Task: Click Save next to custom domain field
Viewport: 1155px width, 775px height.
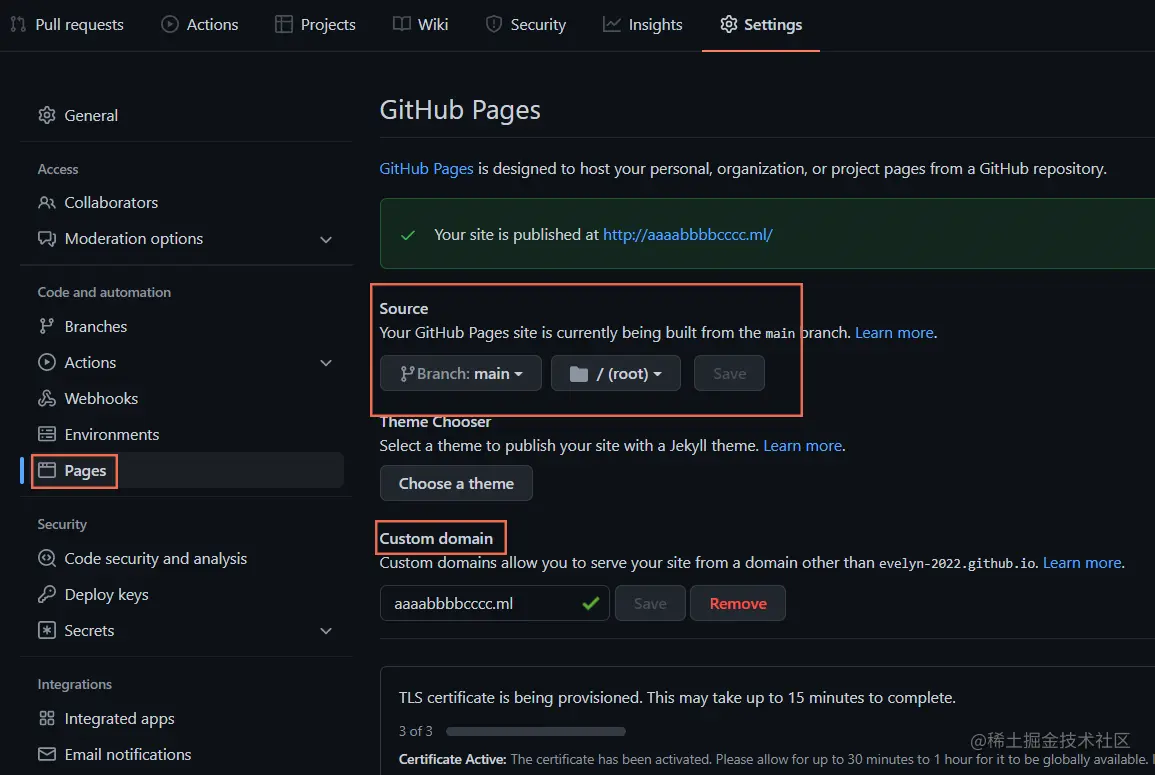Action: click(650, 603)
